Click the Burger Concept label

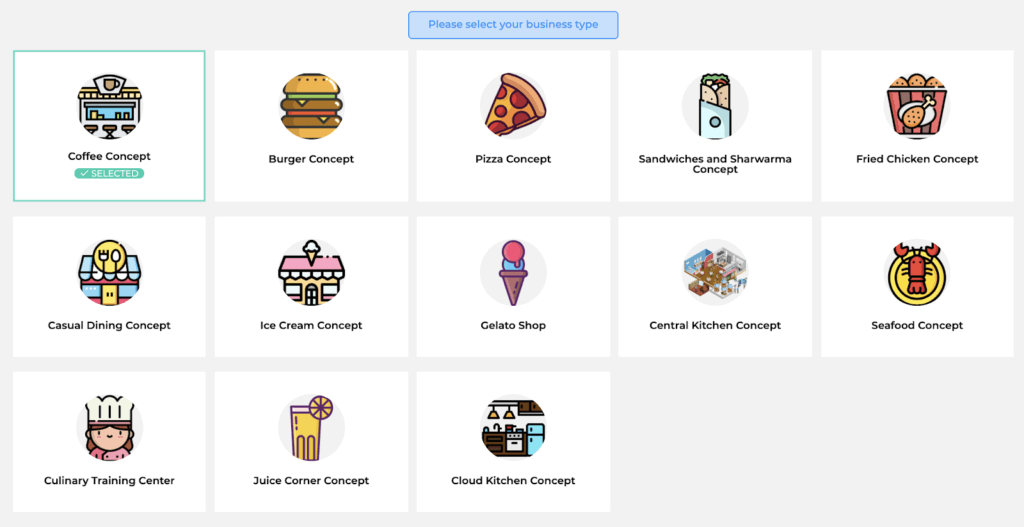pyautogui.click(x=312, y=159)
